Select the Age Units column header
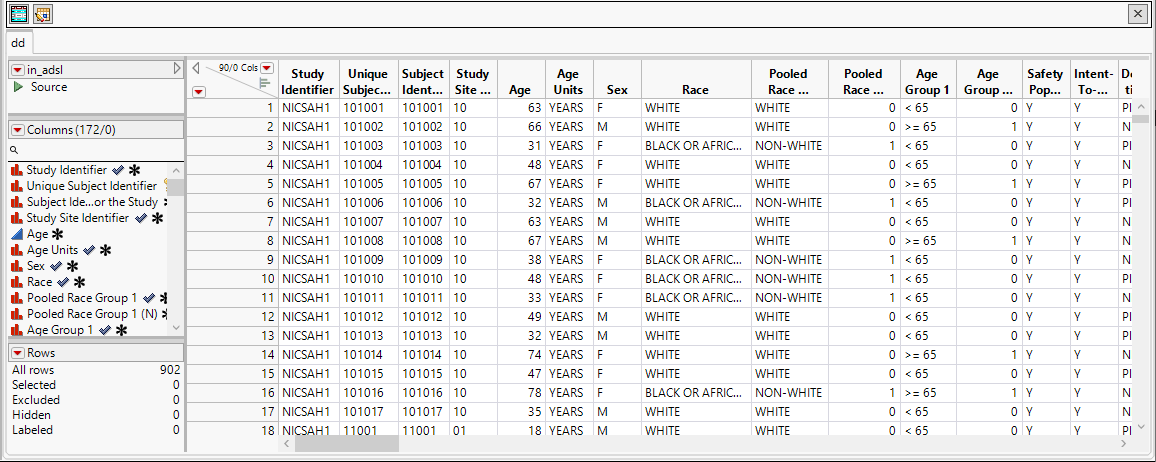The image size is (1156, 462). 568,81
